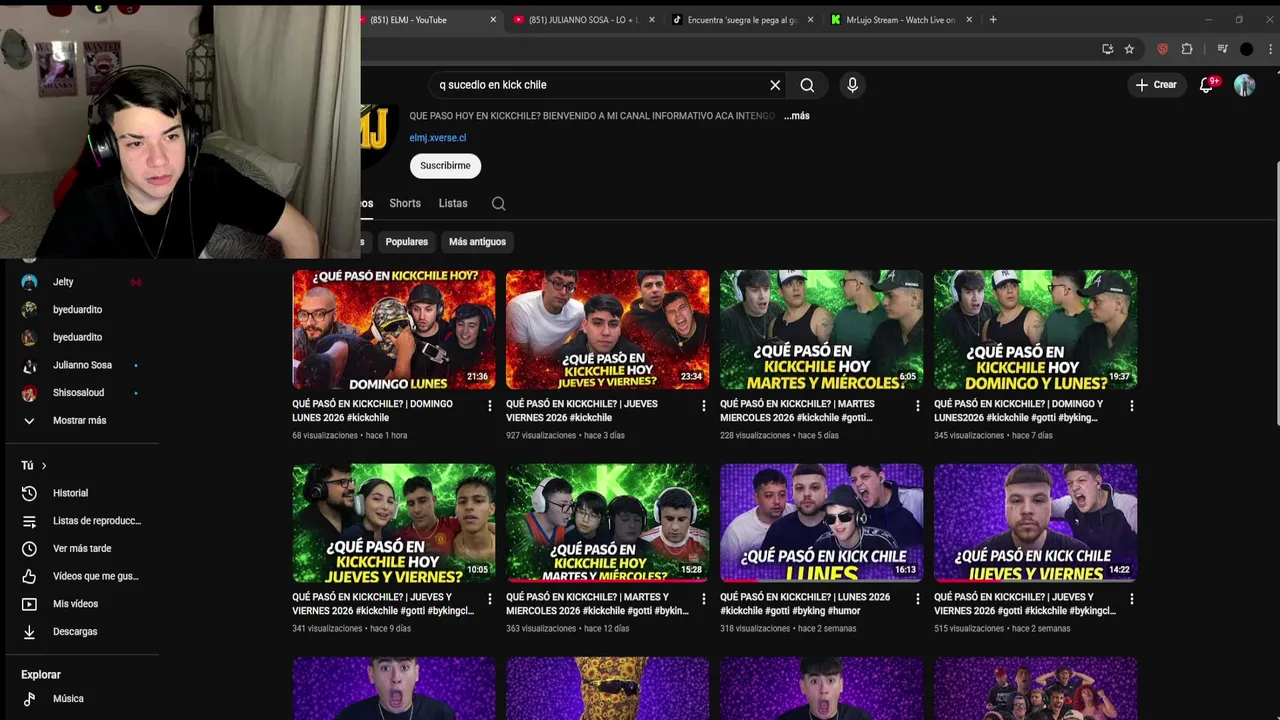Expand the channel description with ...más
Screen dimensions: 1280x720
click(797, 116)
